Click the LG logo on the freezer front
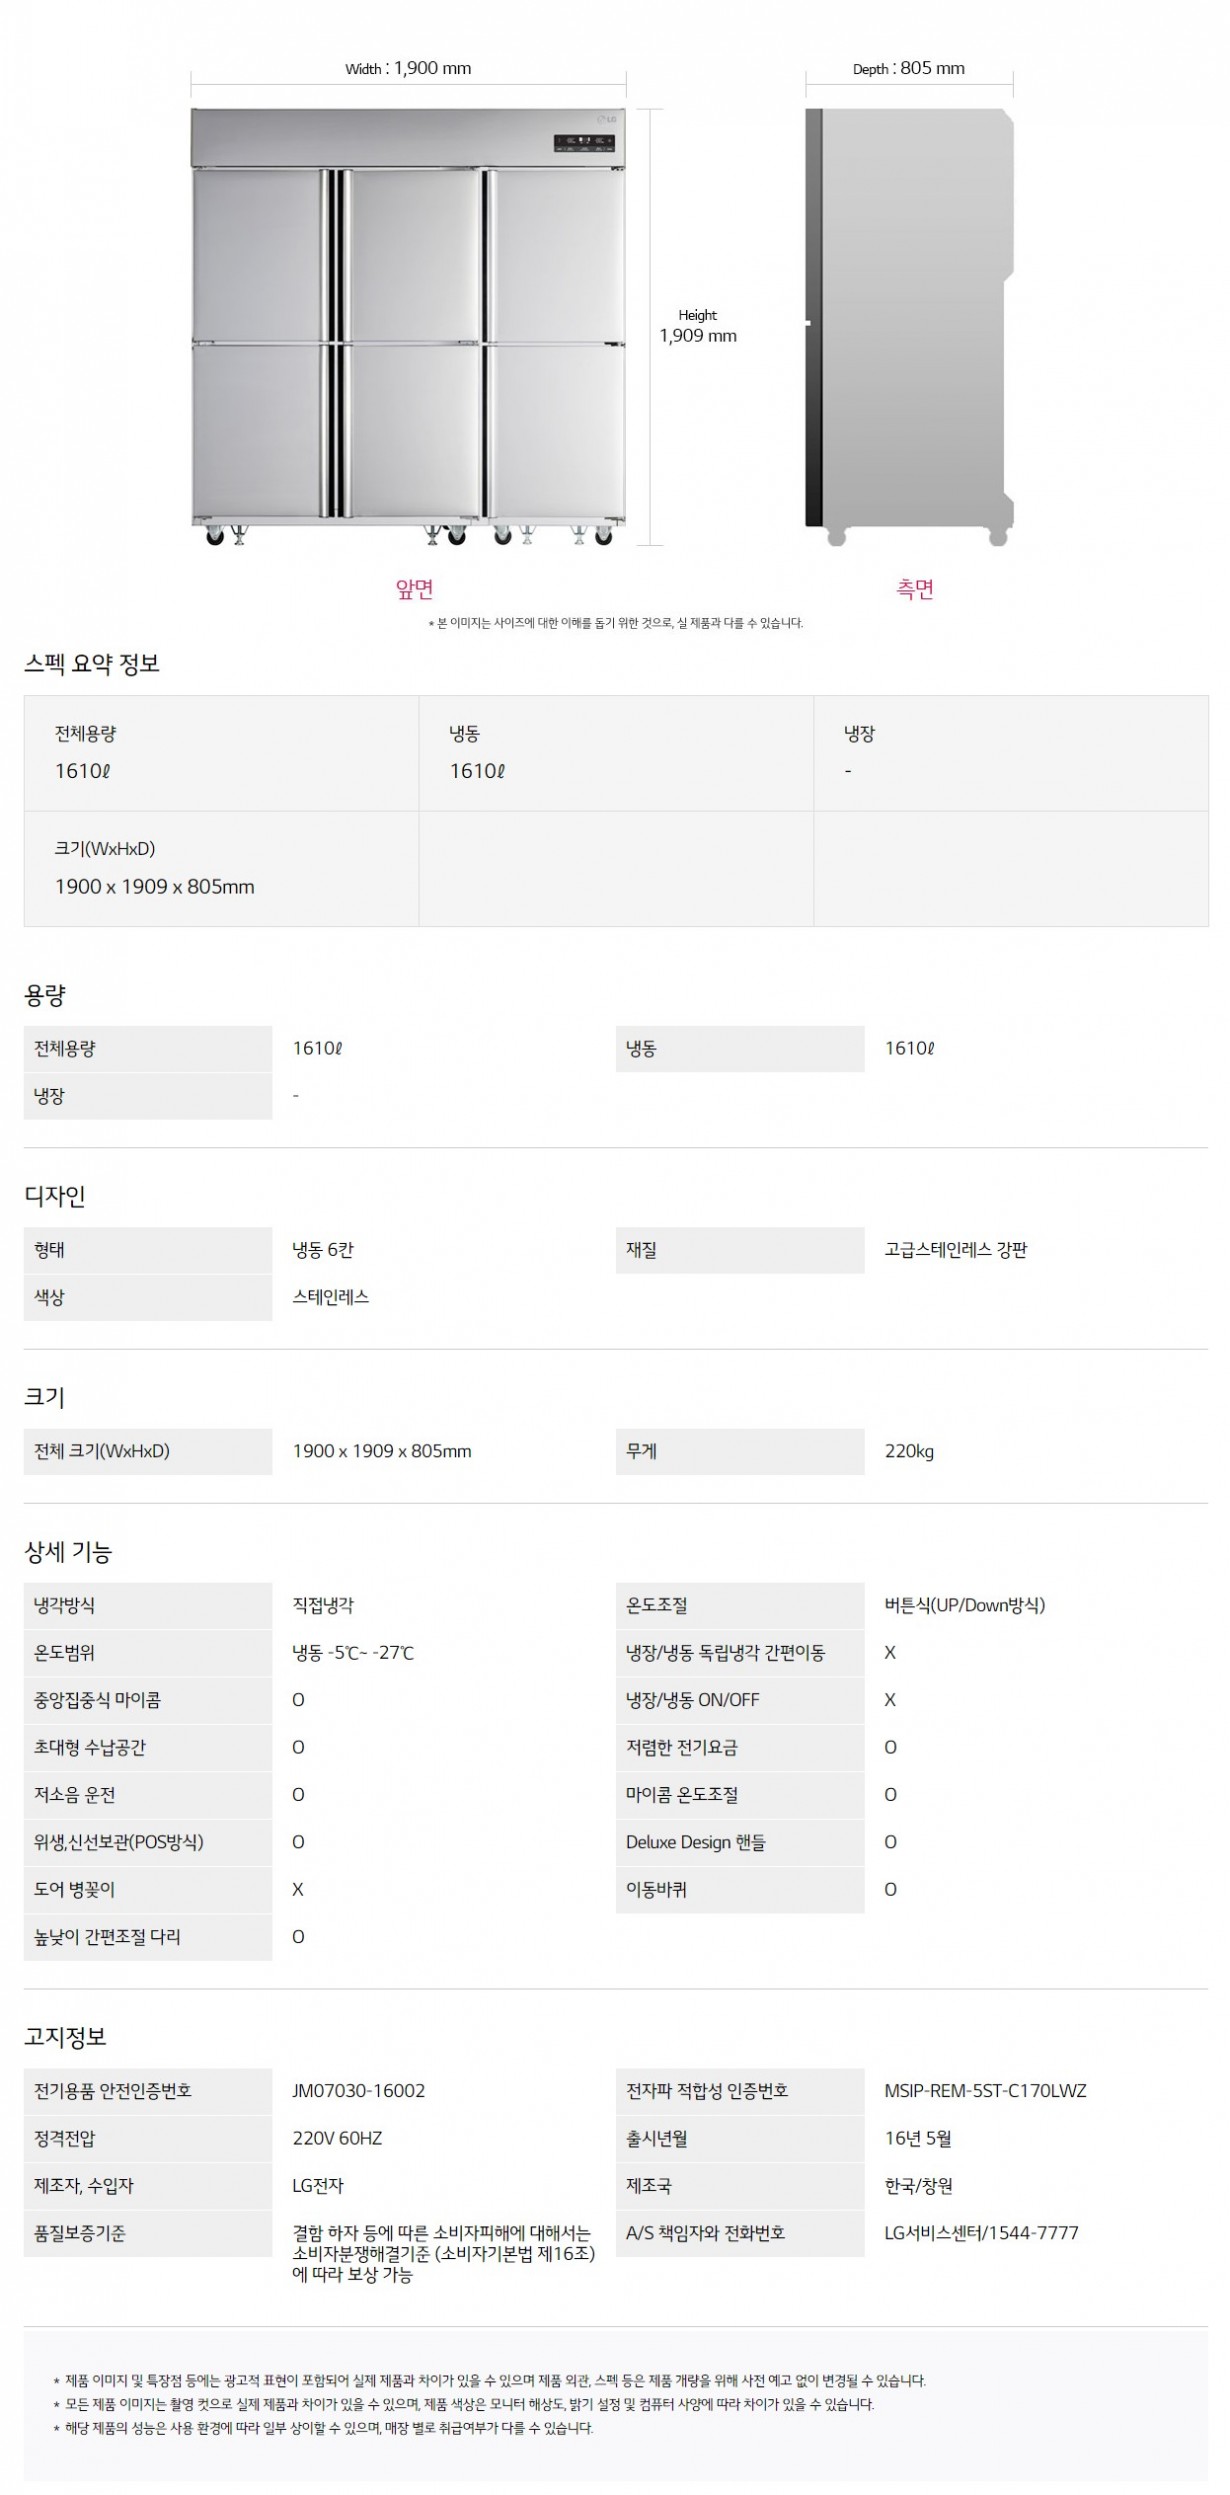 [602, 119]
